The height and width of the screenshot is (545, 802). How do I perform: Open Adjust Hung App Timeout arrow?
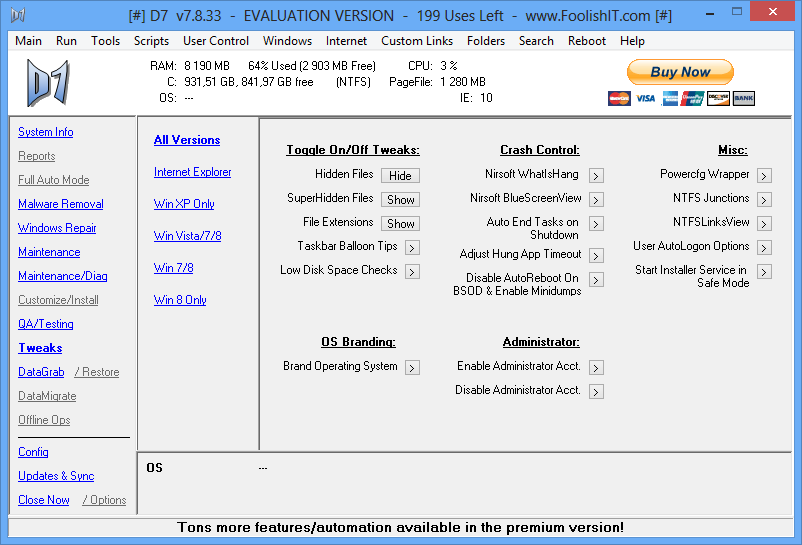[596, 255]
